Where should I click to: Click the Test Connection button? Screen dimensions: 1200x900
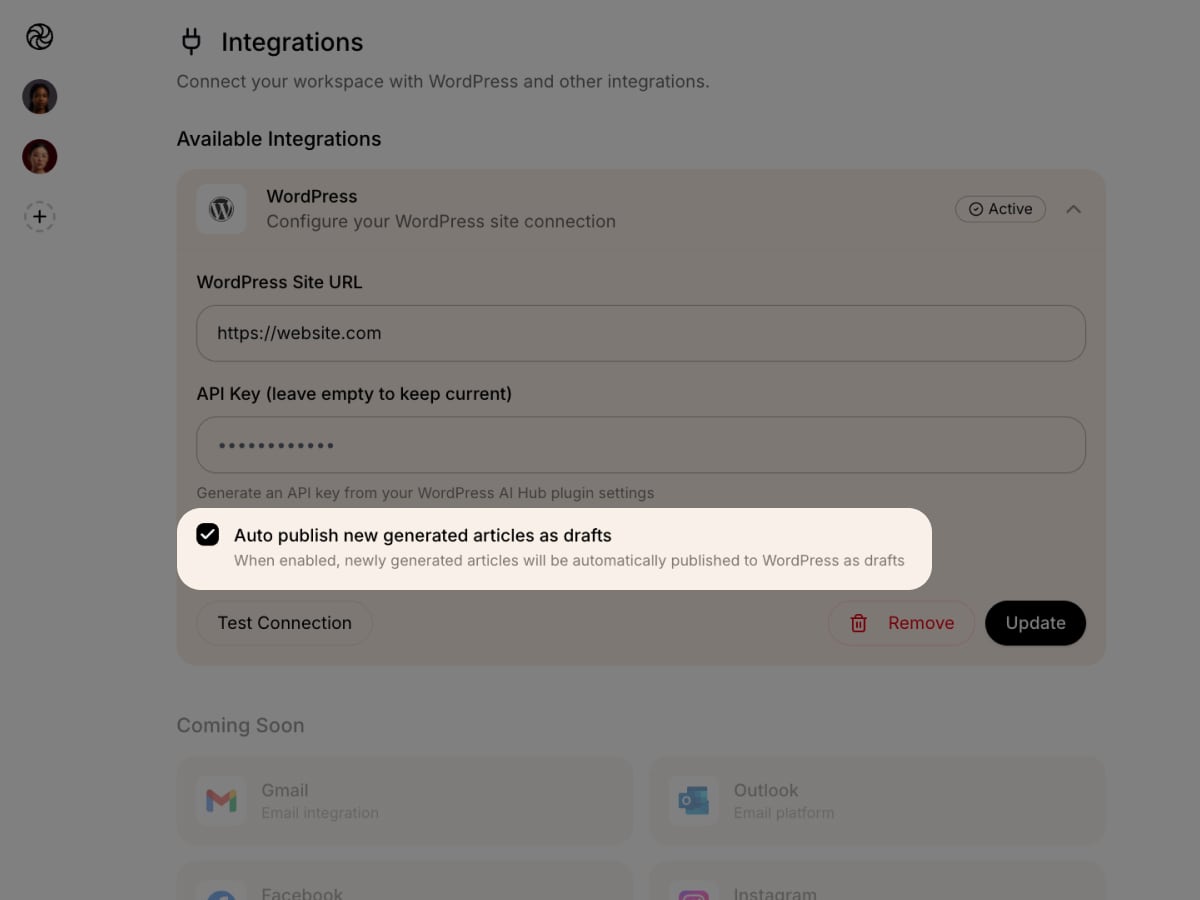click(284, 623)
